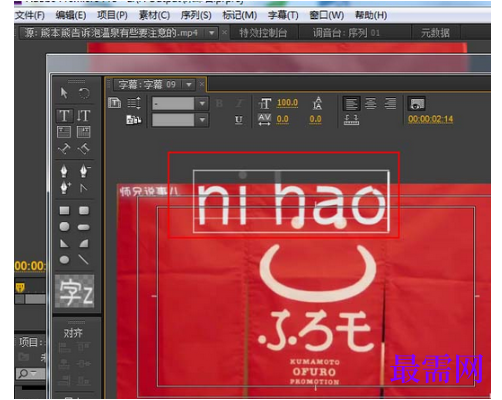Click the font size value 100.0
The image size is (502, 400).
(287, 103)
